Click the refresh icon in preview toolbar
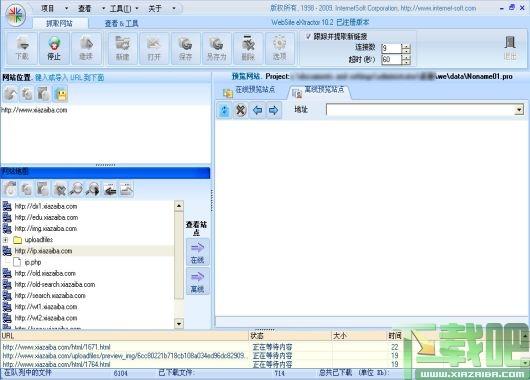The image size is (530, 380). 224,110
